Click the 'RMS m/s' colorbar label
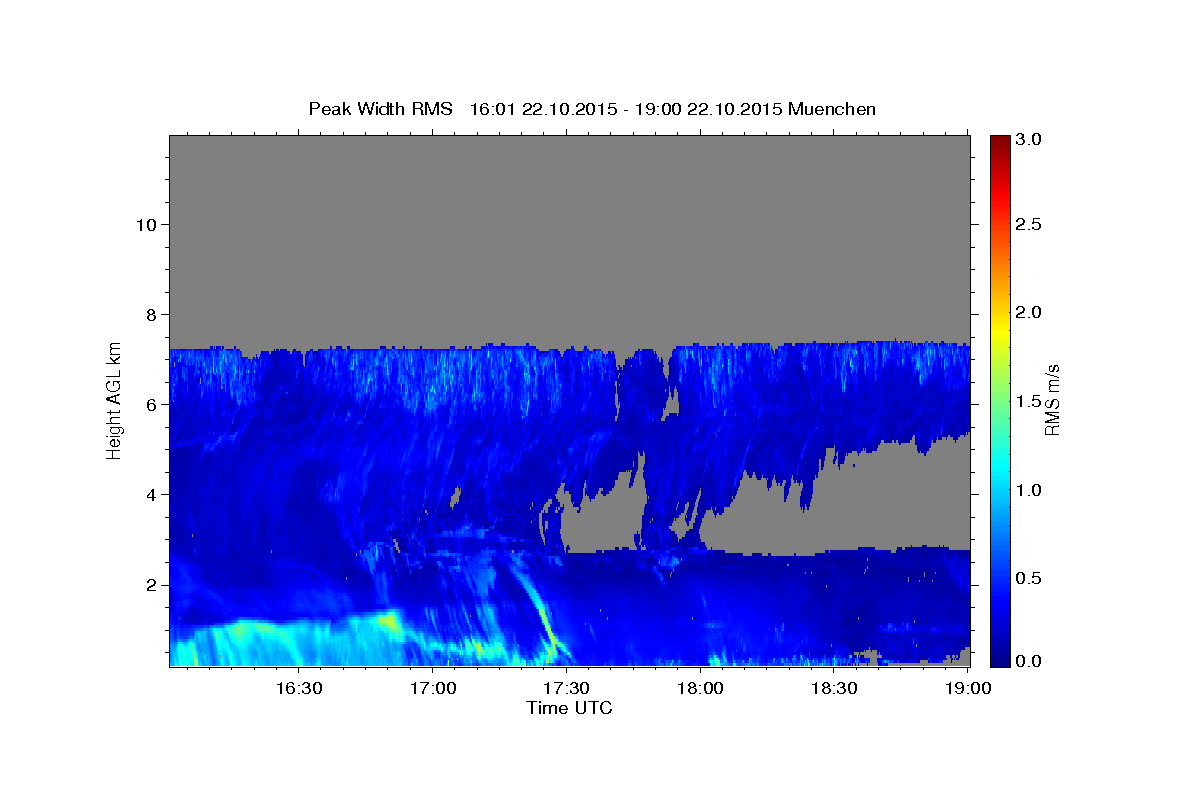 [x=1052, y=401]
